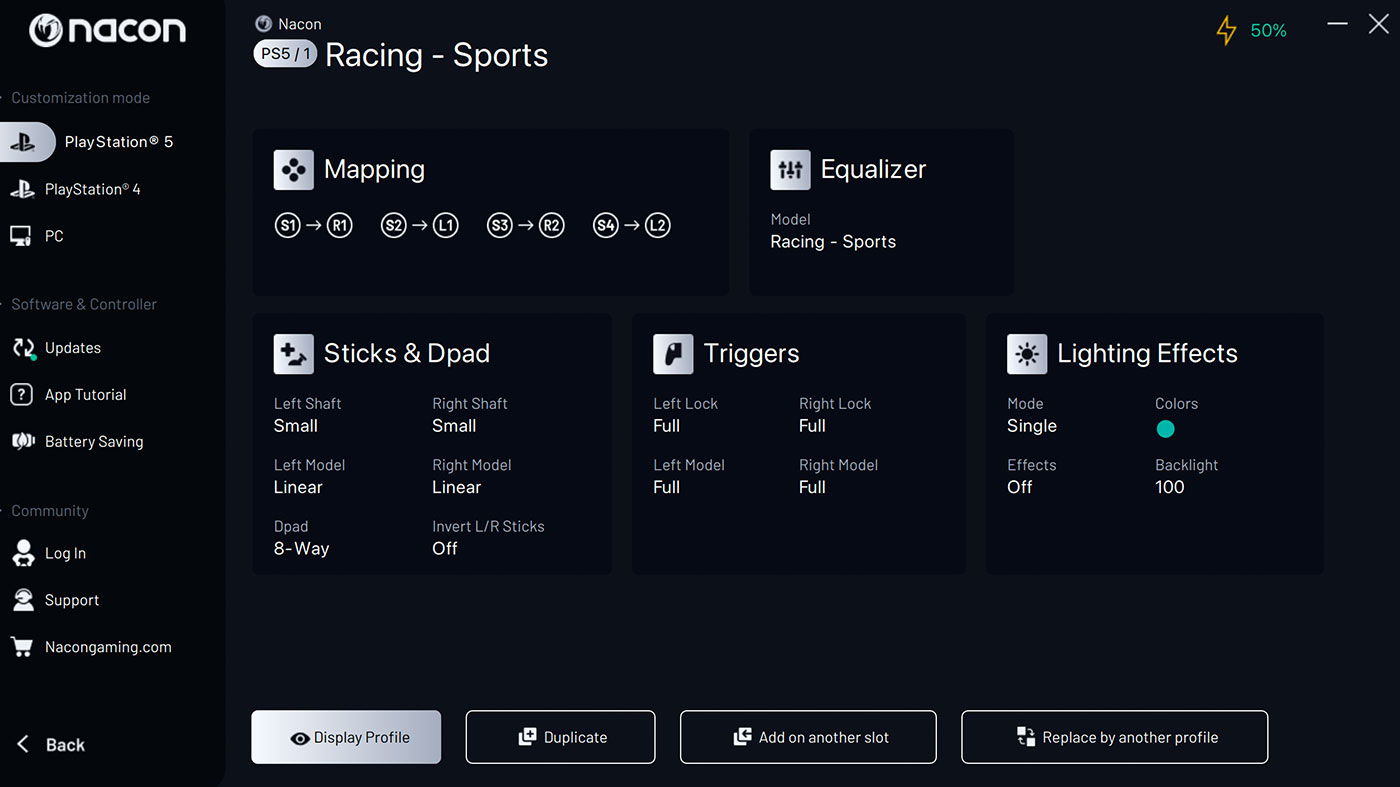Duplicate the current profile
The width and height of the screenshot is (1400, 787).
pyautogui.click(x=560, y=737)
